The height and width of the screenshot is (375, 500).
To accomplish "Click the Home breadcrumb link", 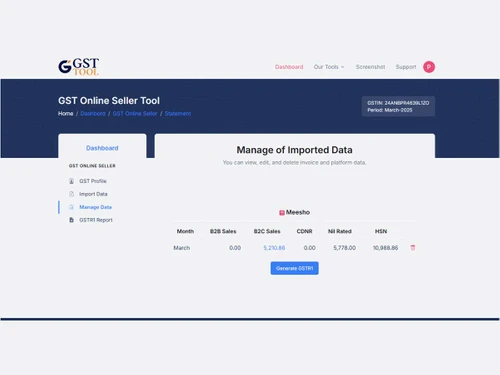I will [65, 114].
